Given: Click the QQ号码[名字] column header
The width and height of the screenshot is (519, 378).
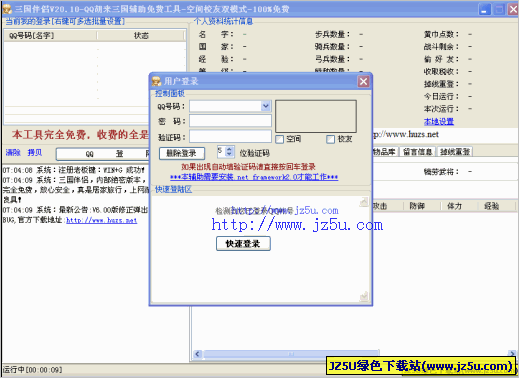Looking at the screenshot, I should click(x=50, y=35).
